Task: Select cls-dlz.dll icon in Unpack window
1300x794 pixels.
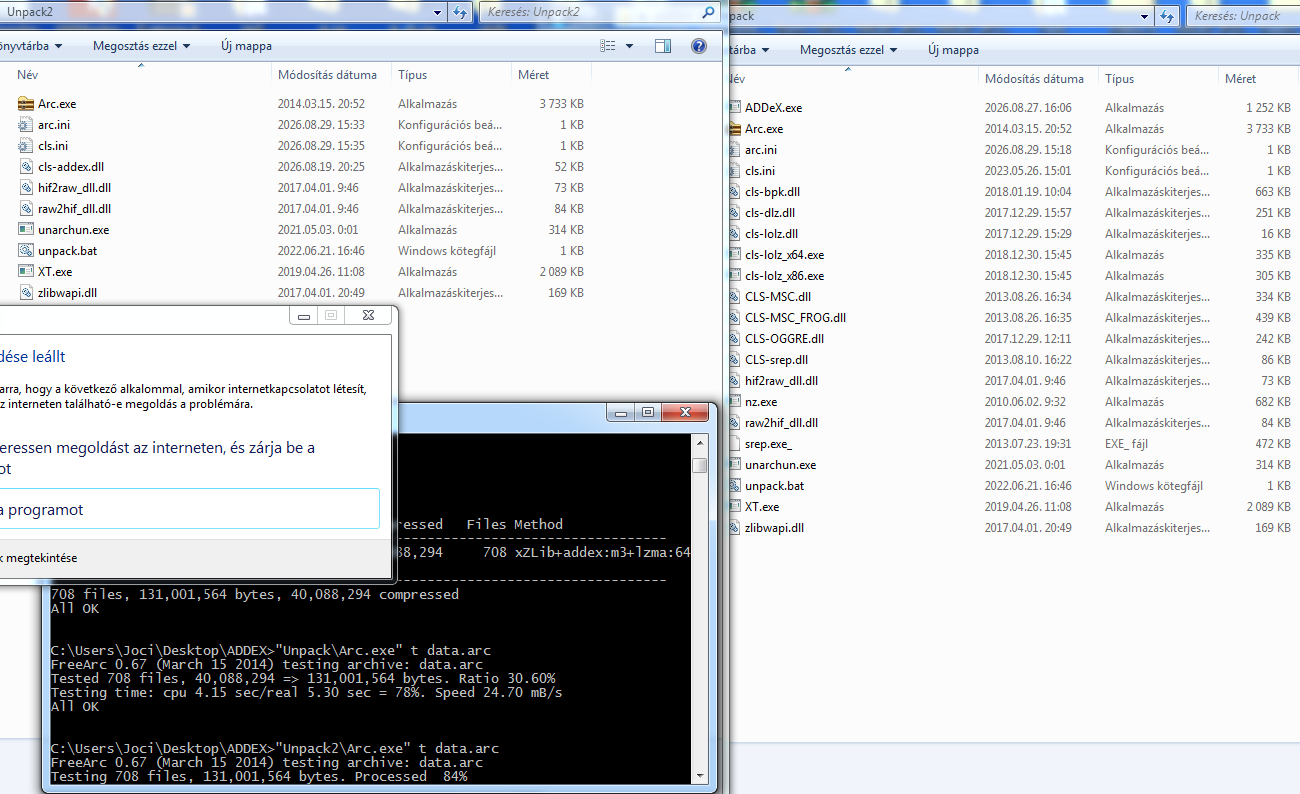Action: click(735, 213)
